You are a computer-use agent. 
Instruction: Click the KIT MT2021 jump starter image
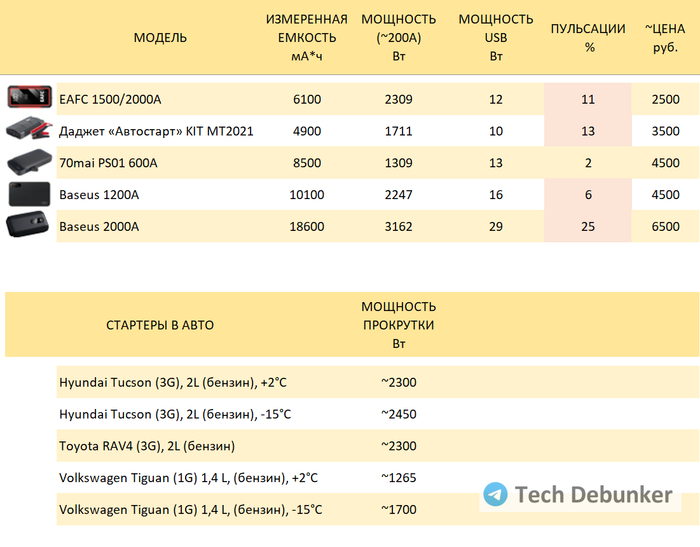pyautogui.click(x=30, y=130)
